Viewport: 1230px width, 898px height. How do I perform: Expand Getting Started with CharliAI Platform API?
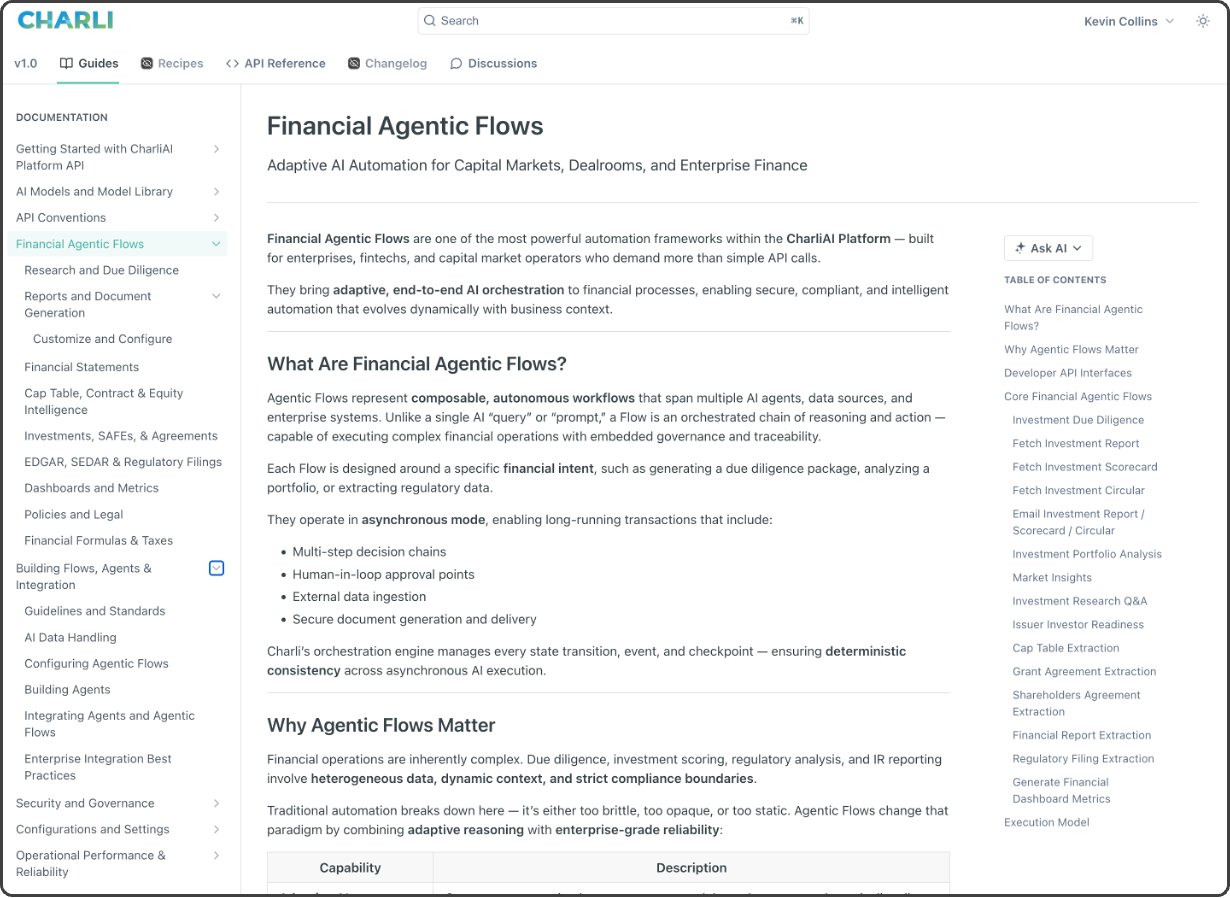tap(216, 149)
